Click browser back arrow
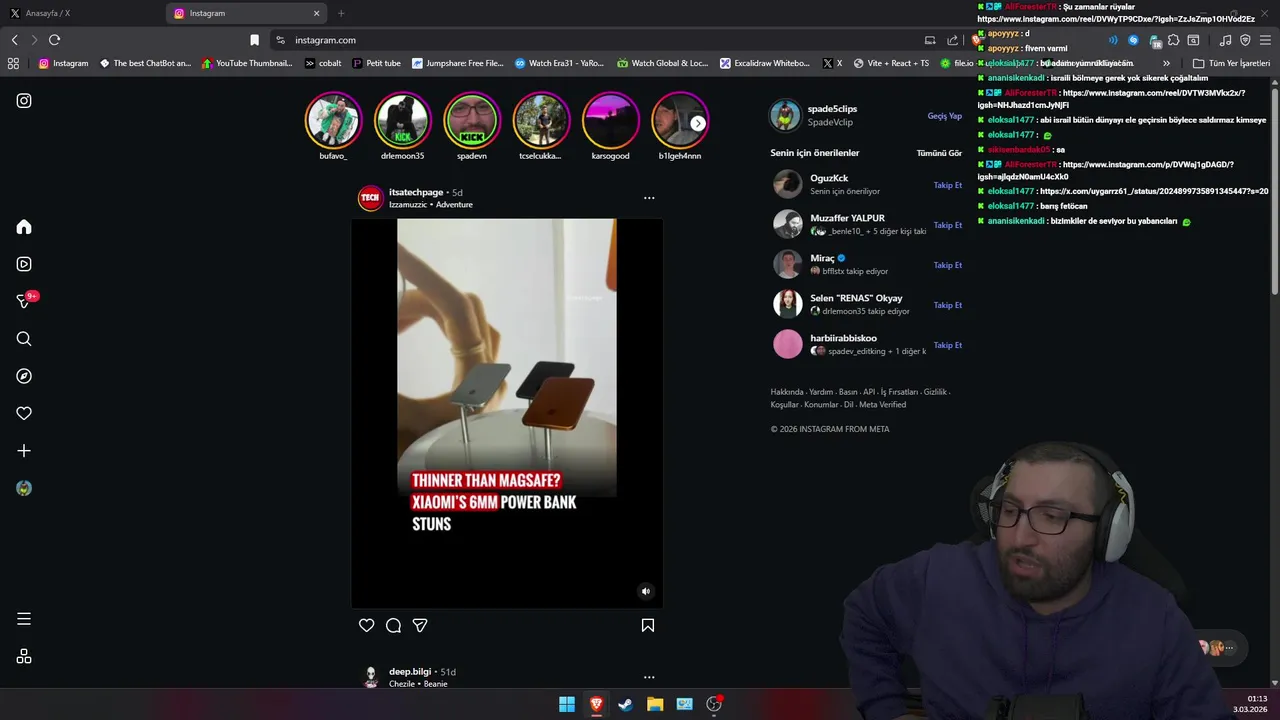Screen dimensions: 1280x720 pos(14,40)
